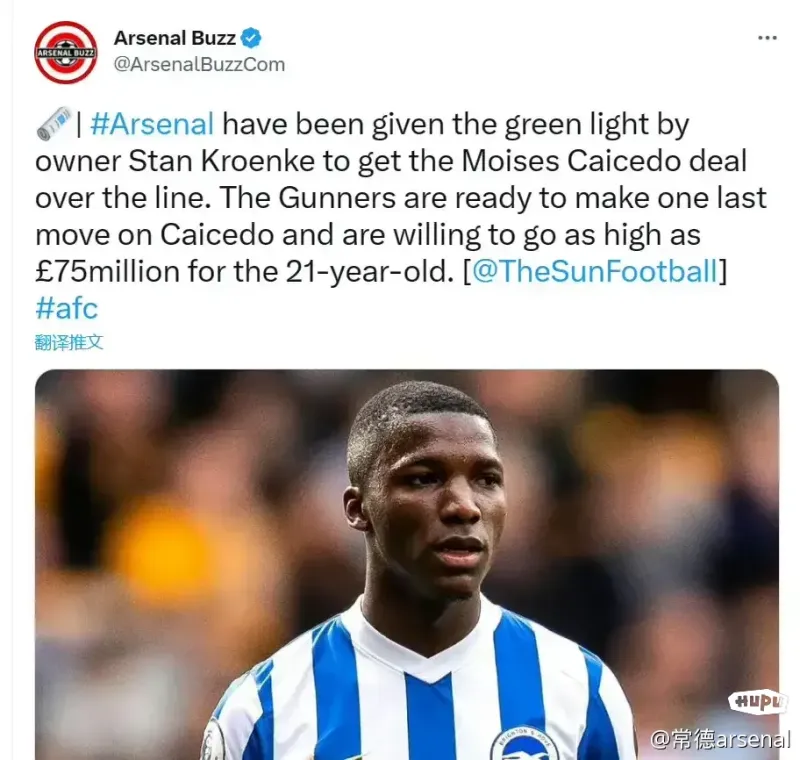Open the Arsenal Buzz profile avatar
The image size is (800, 760).
coord(65,52)
